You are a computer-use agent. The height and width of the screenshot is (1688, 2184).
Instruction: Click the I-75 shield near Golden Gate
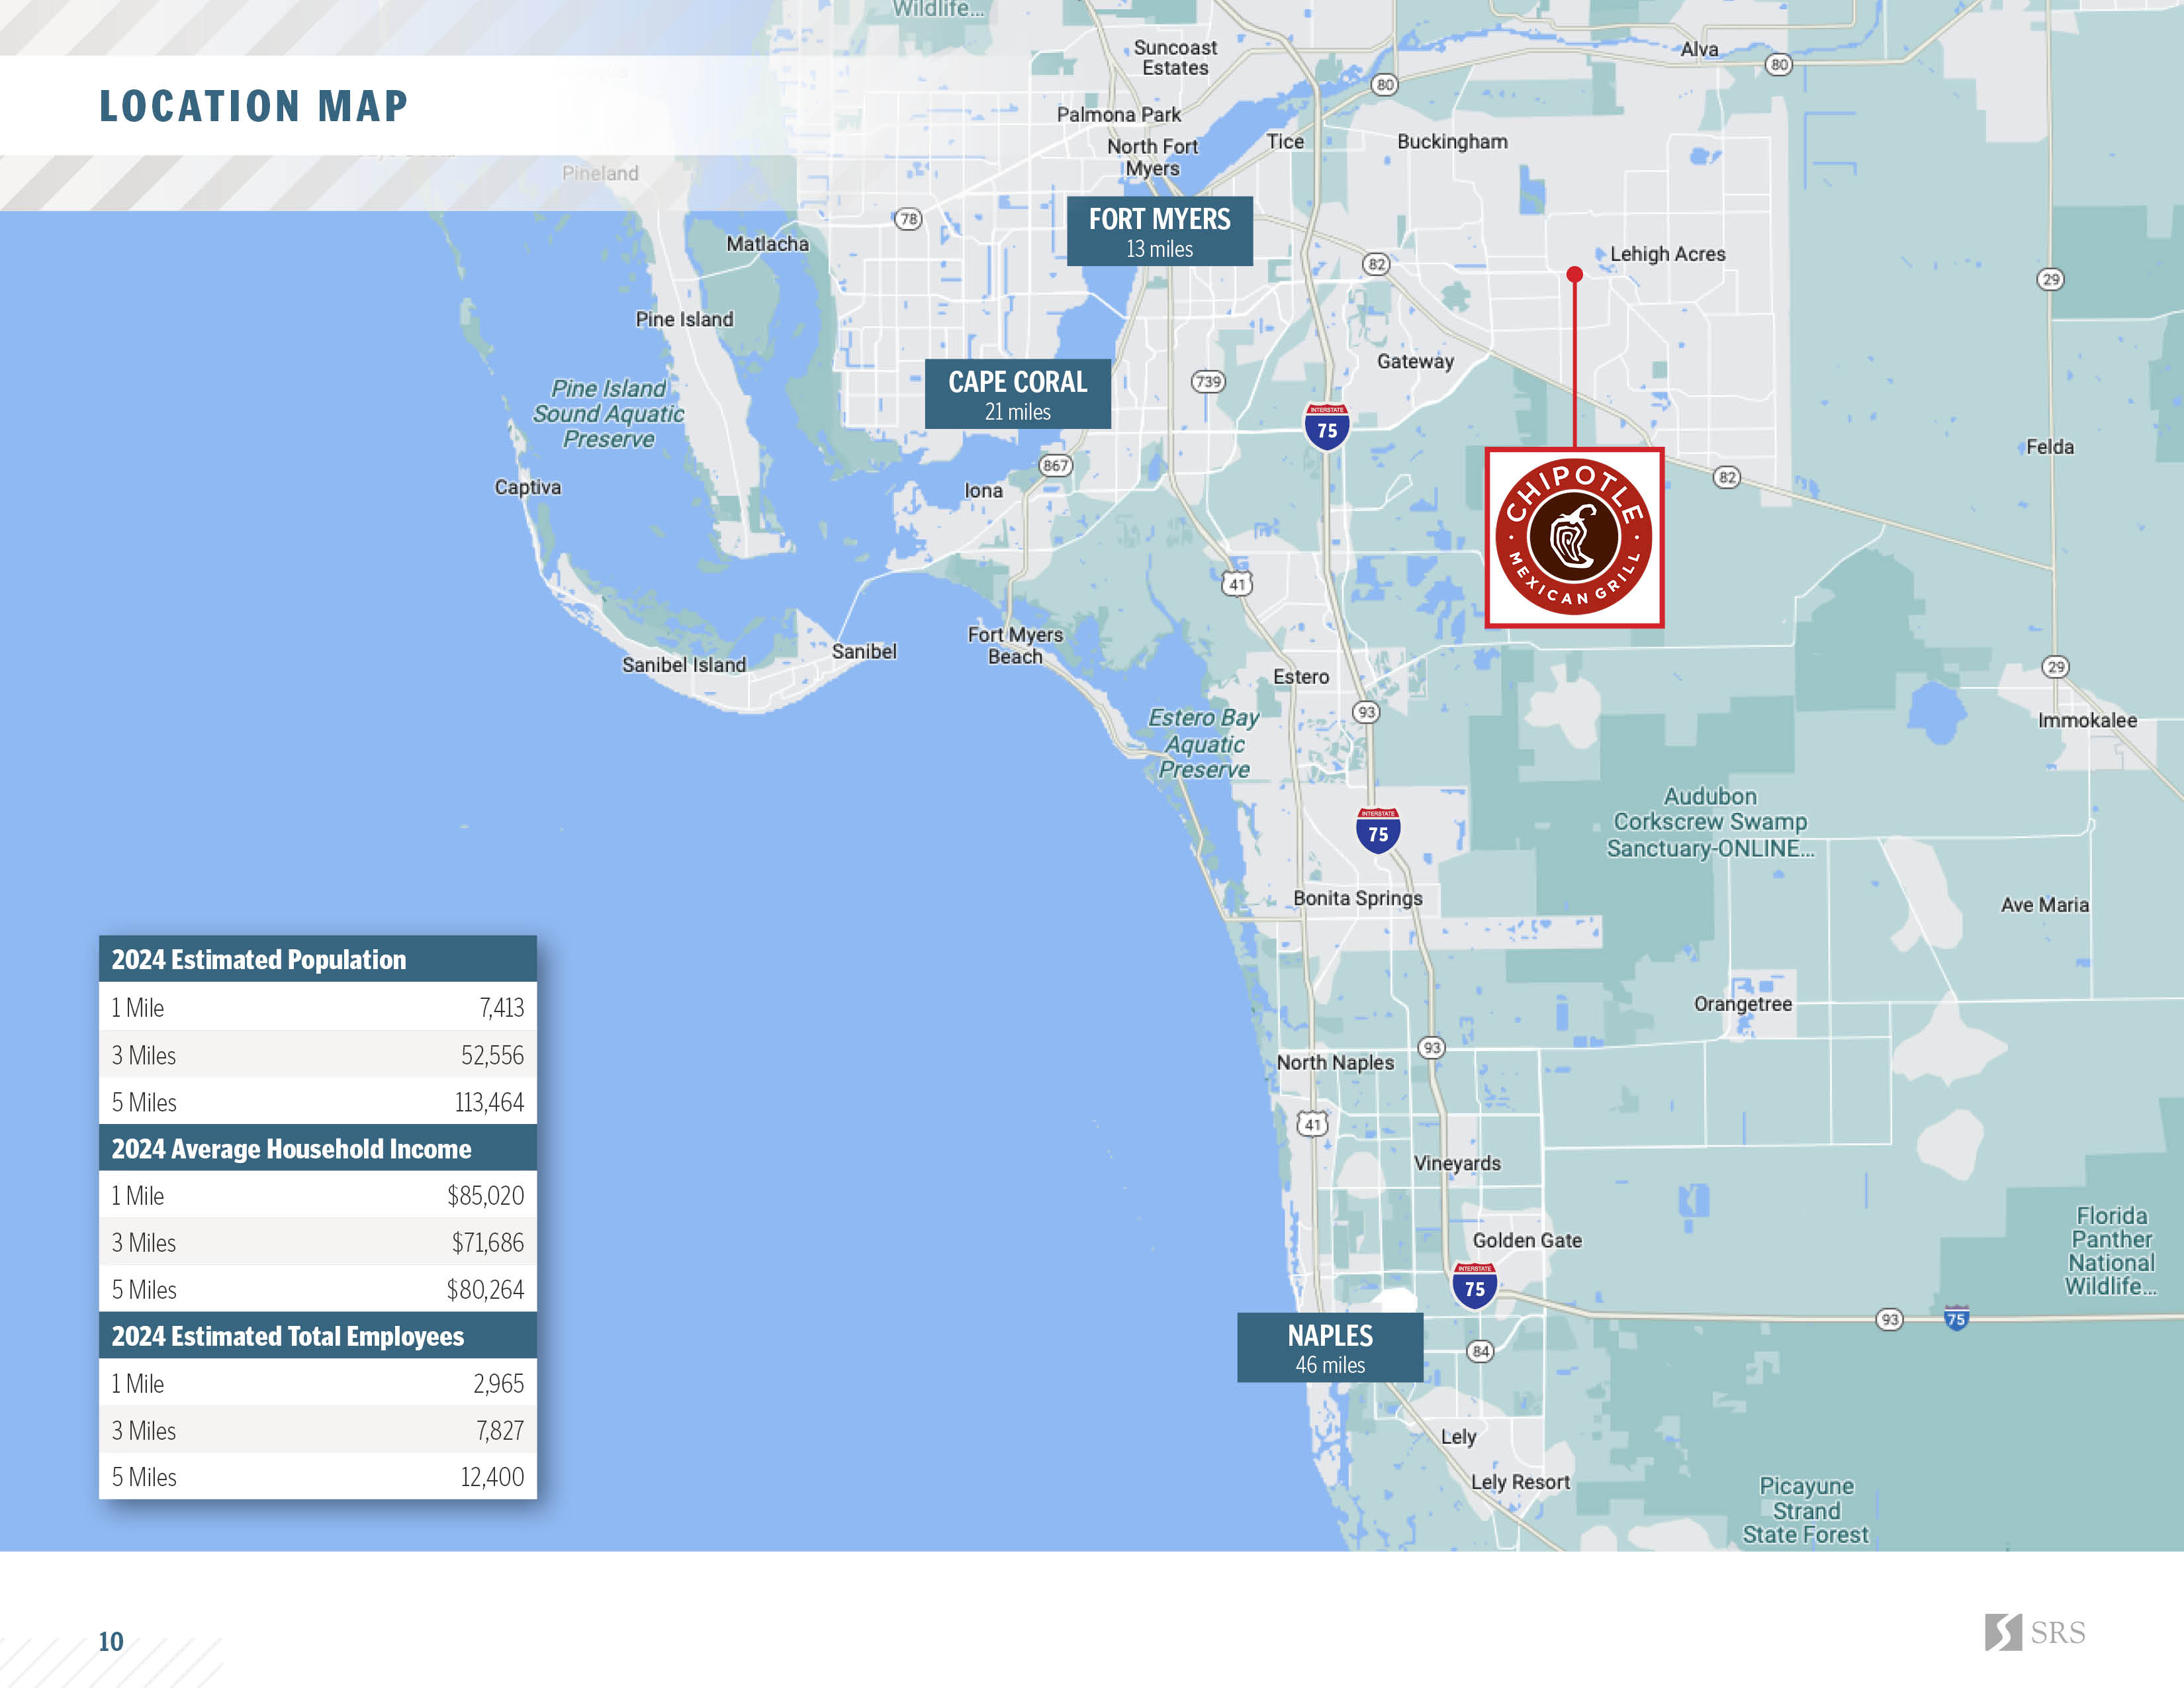click(1475, 1285)
